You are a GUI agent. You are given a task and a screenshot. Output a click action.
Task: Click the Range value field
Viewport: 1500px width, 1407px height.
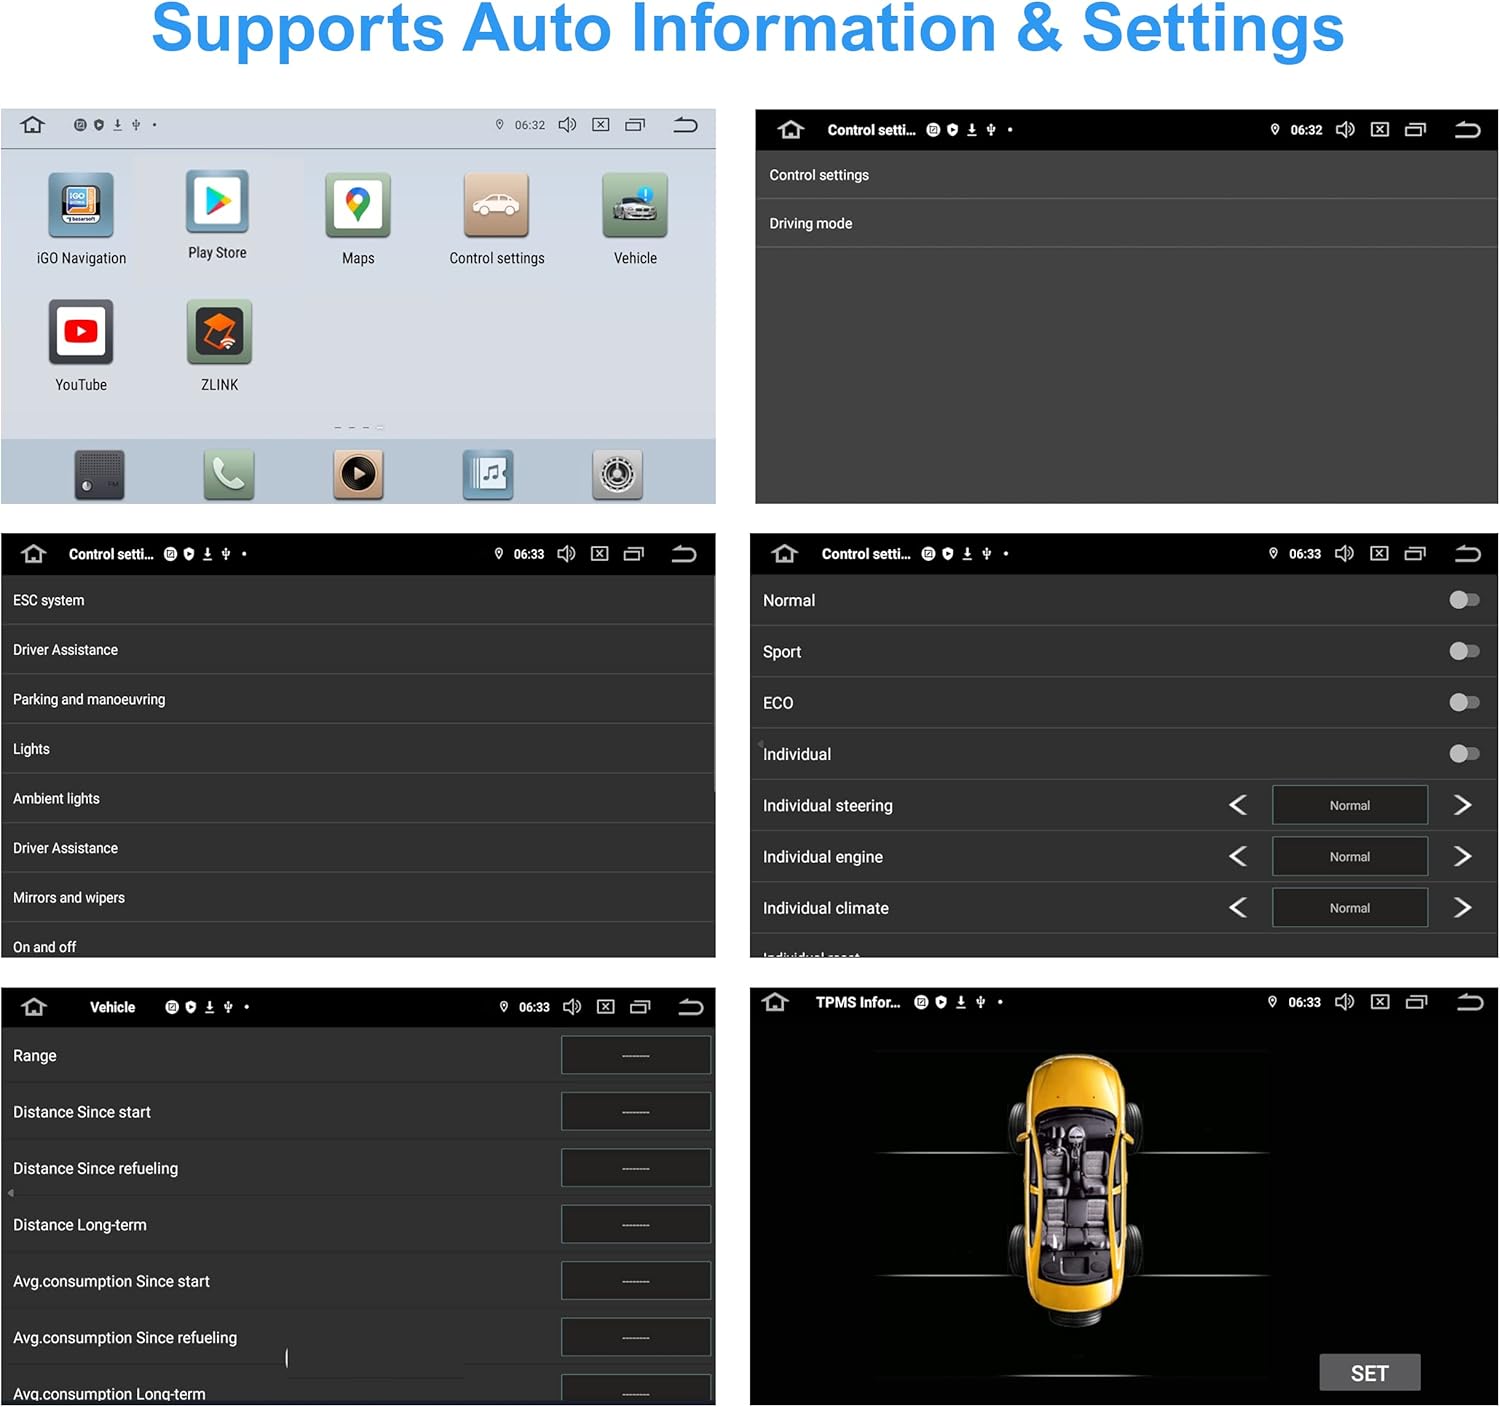(636, 1055)
